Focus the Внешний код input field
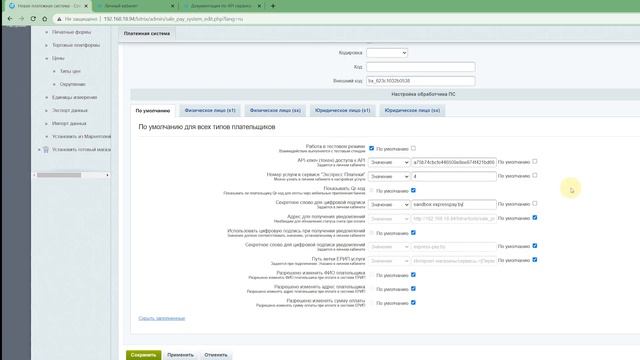Image resolution: width=640 pixels, height=360 pixels. [420, 81]
